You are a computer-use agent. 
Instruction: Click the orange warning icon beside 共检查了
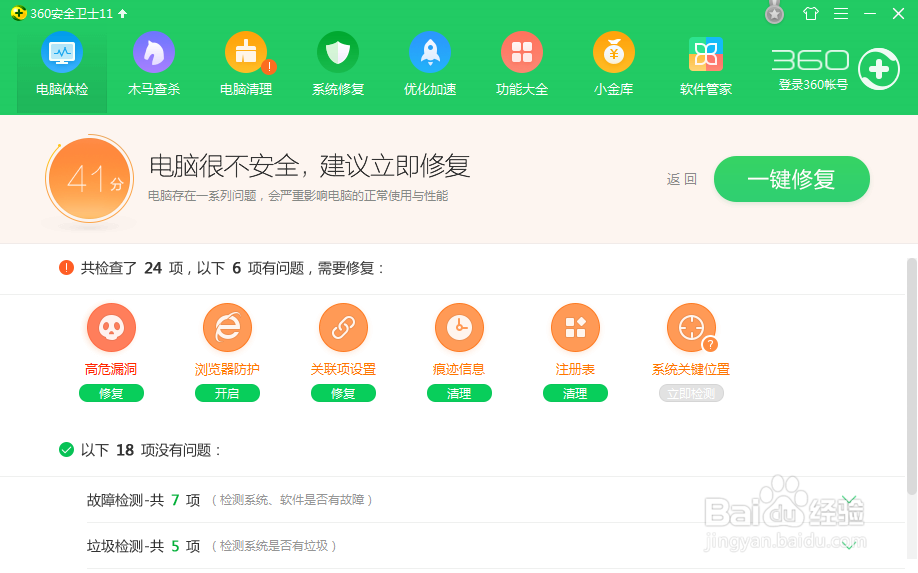pos(66,268)
